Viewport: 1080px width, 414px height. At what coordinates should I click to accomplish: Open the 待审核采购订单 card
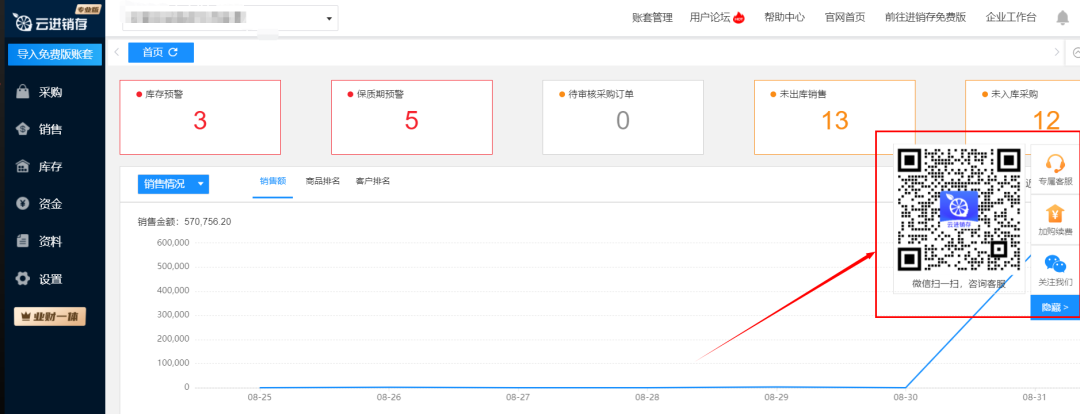pyautogui.click(x=623, y=117)
